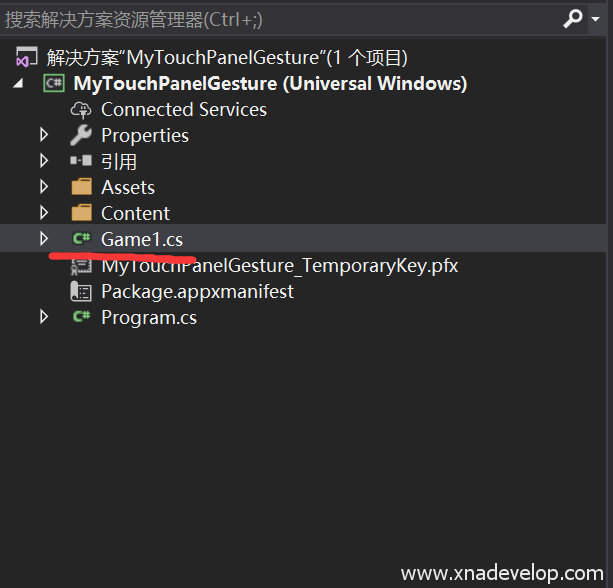Type in the solution explorer search box
The image size is (613, 588).
[x=270, y=19]
